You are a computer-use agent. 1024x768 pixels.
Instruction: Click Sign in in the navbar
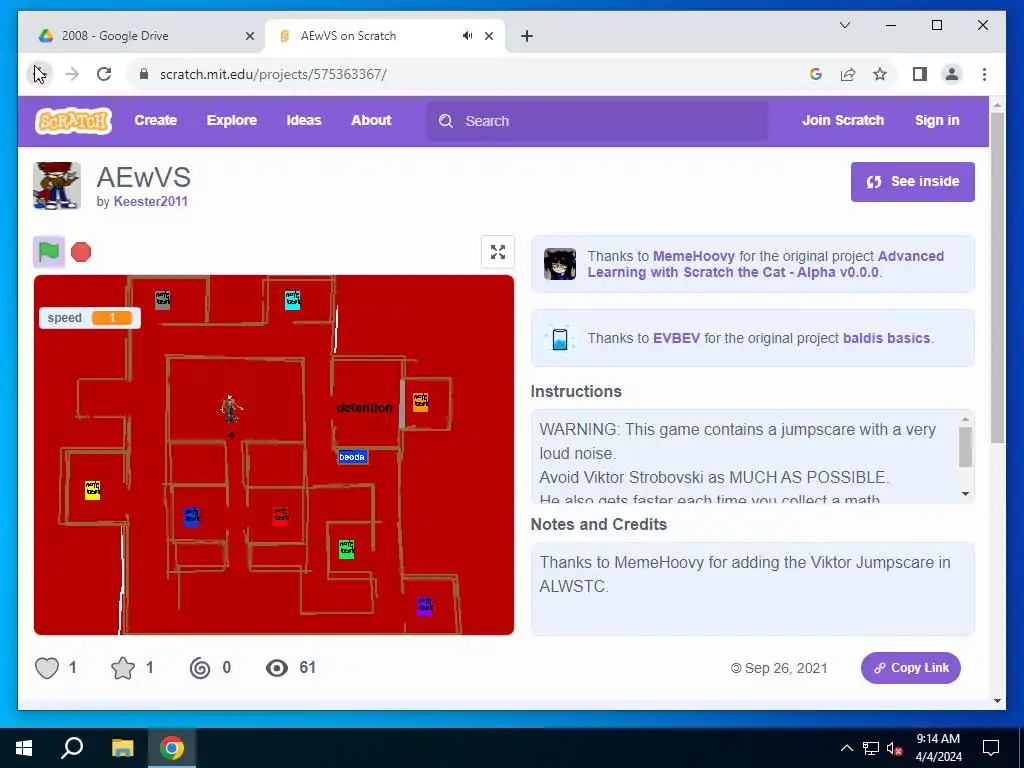click(x=937, y=120)
